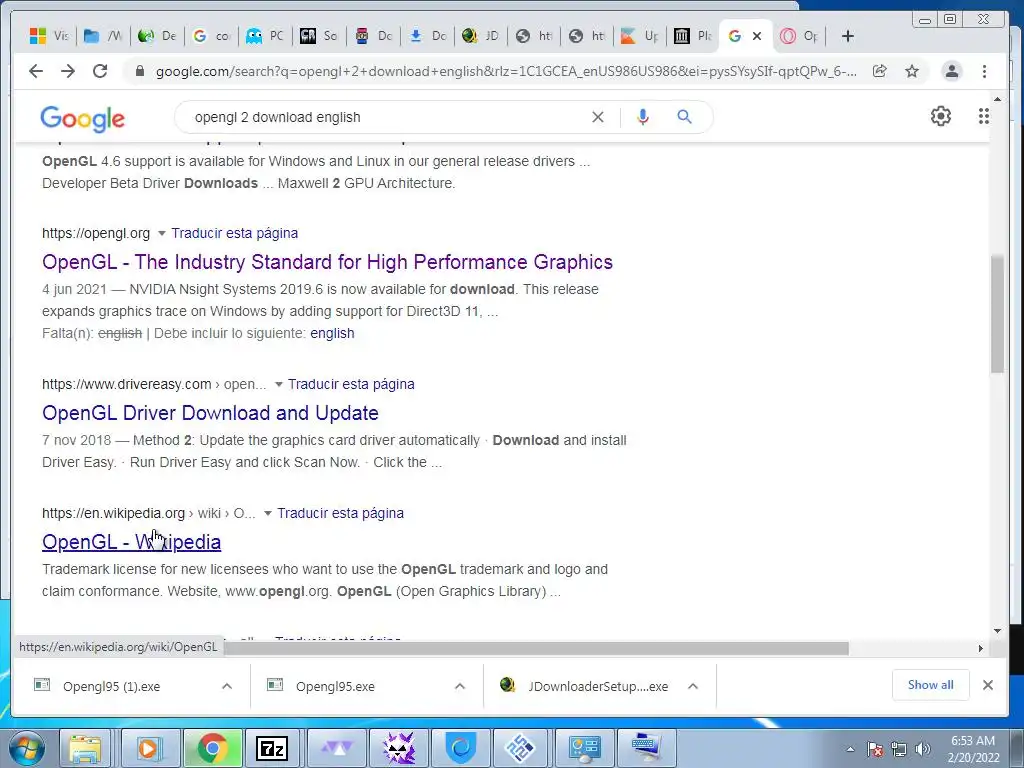This screenshot has width=1024, height=768.
Task: Reload the current page
Action: (x=100, y=71)
